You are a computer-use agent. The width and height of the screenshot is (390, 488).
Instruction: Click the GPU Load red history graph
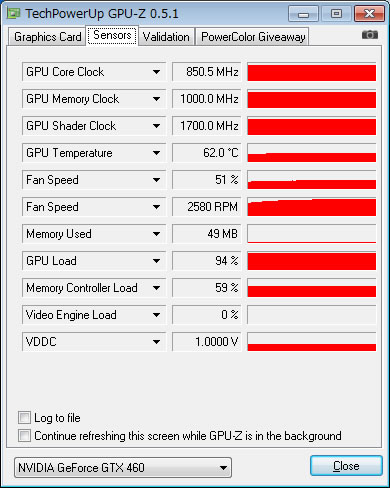click(x=312, y=261)
